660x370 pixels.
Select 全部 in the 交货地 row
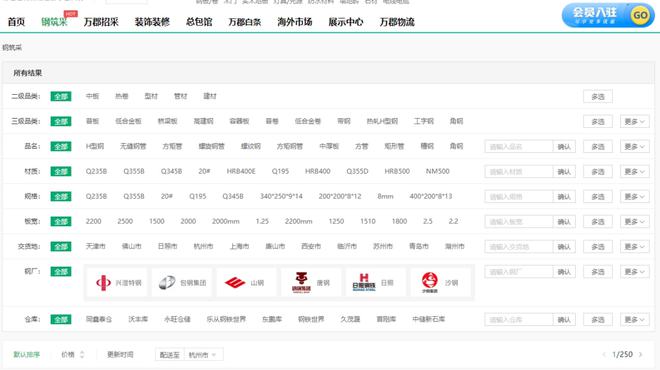point(61,246)
